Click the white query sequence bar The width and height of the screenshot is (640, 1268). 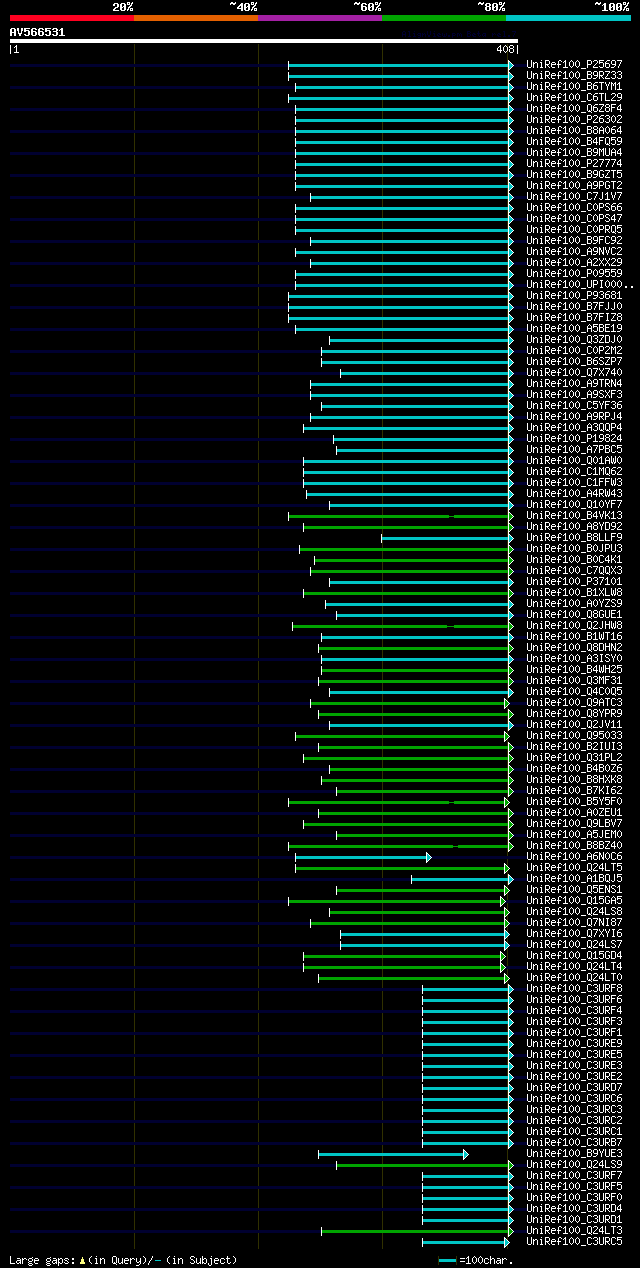point(264,41)
